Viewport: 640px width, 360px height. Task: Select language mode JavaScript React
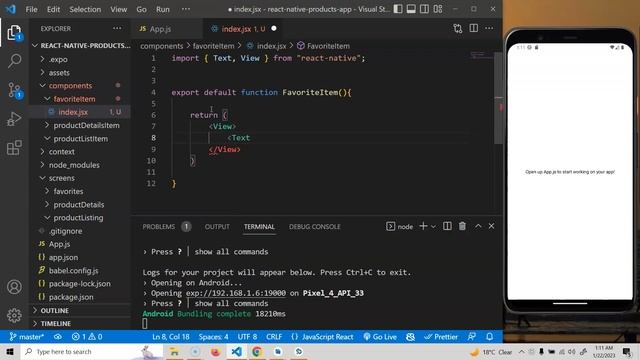point(322,337)
